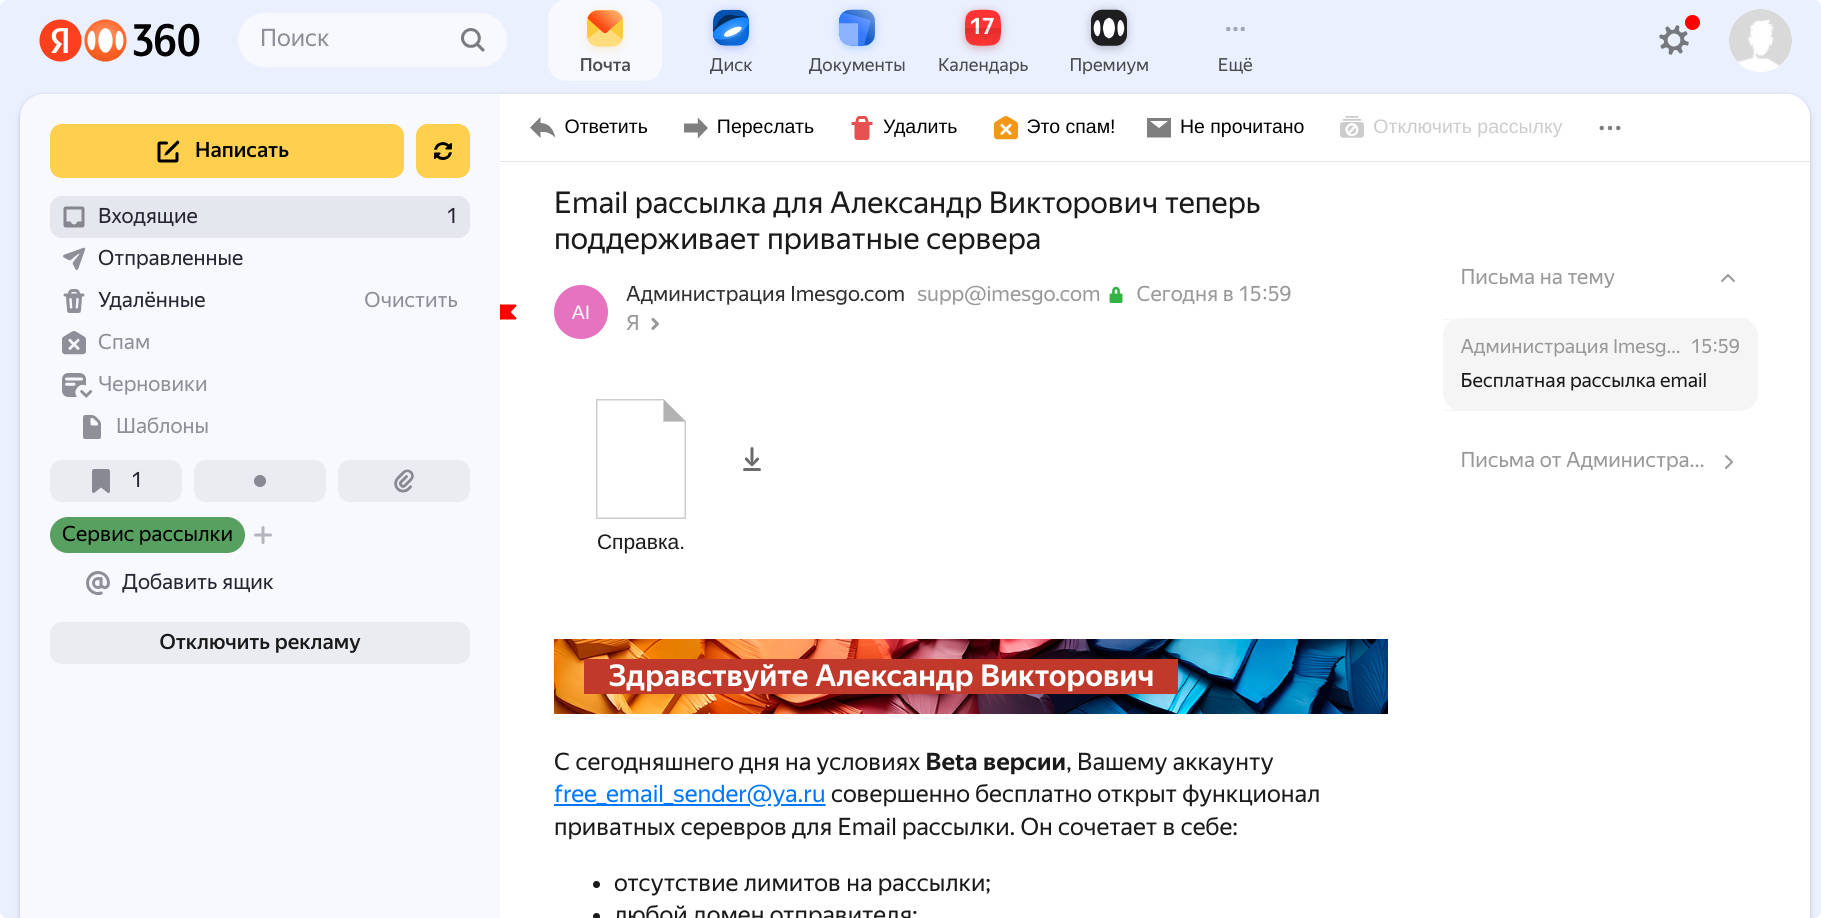This screenshot has width=1821, height=918.
Task: Toggle the red importance flag on message
Action: [x=508, y=312]
